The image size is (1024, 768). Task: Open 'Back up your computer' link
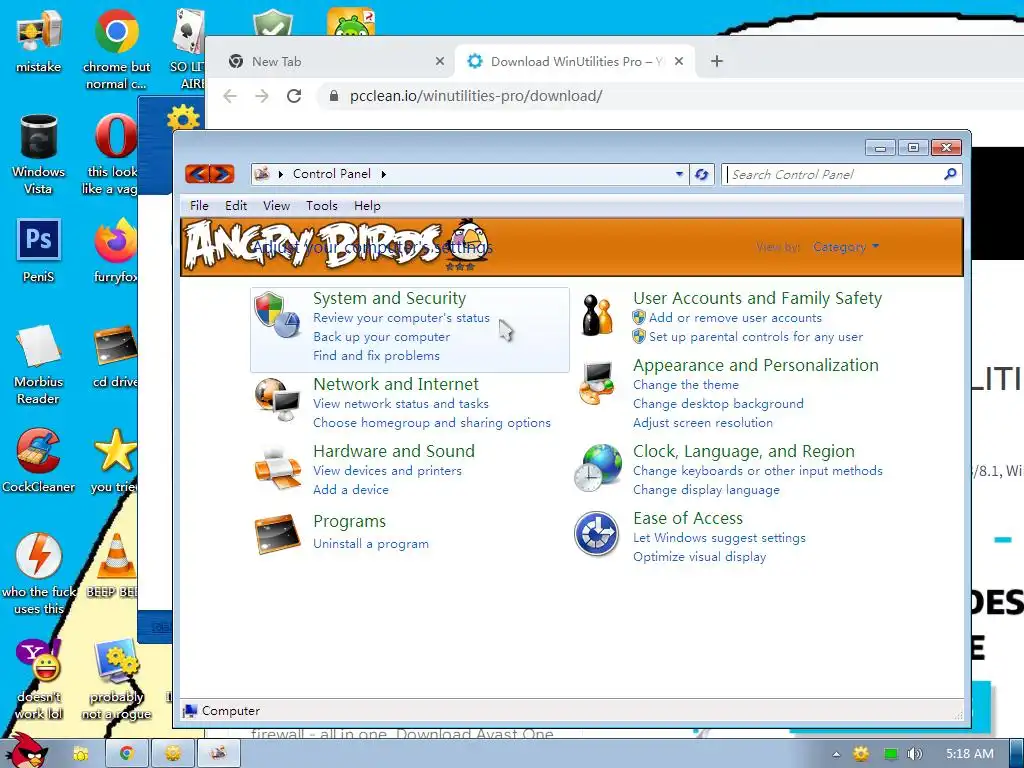381,337
